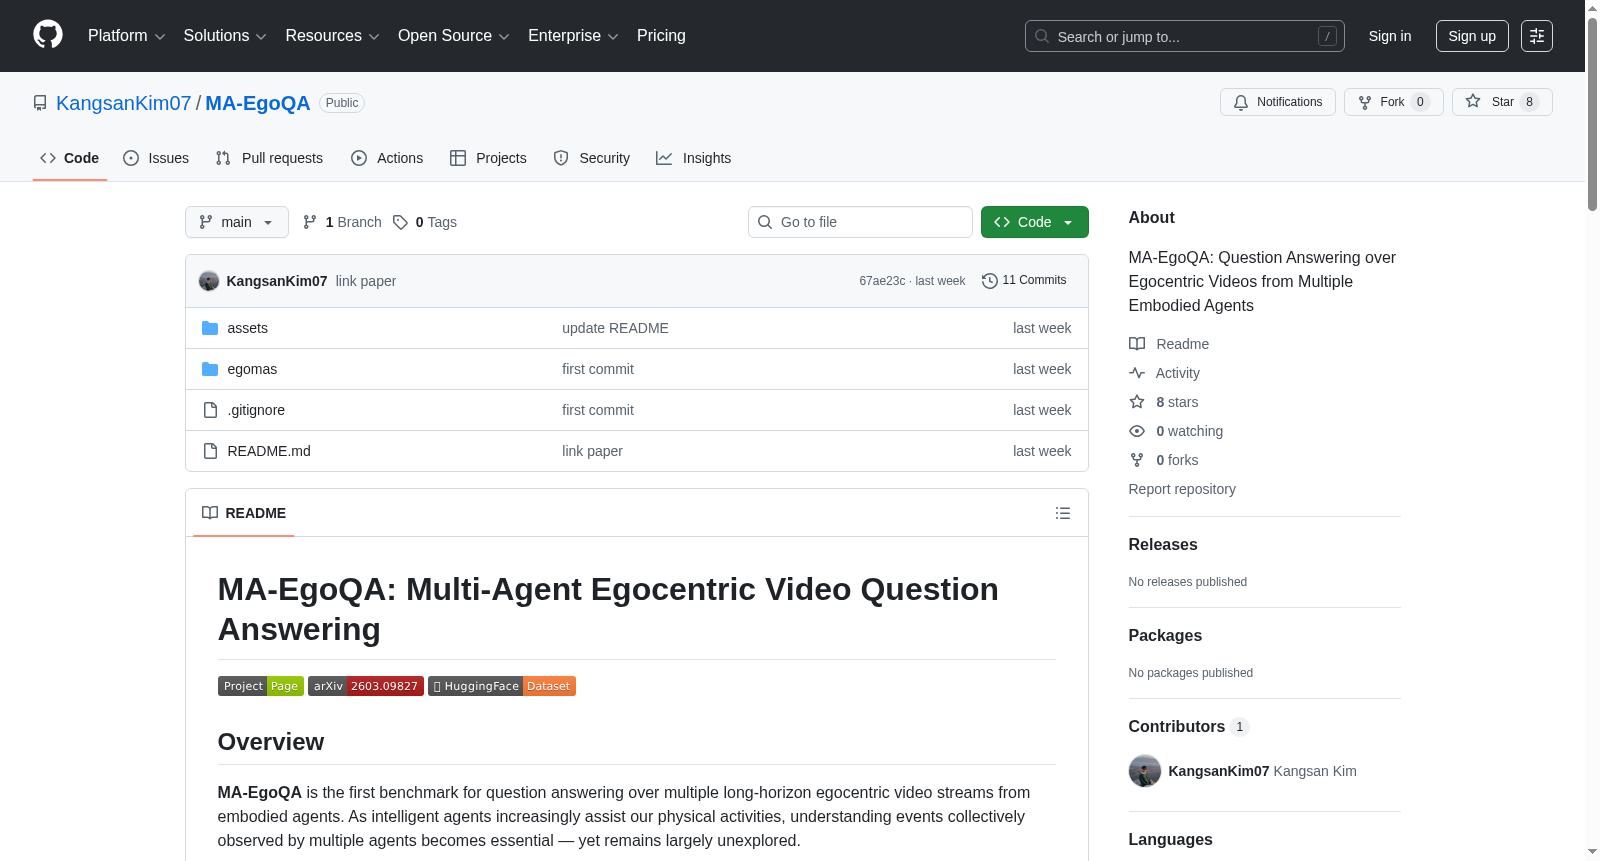Click the README.md file icon
The image size is (1600, 861).
pos(210,451)
